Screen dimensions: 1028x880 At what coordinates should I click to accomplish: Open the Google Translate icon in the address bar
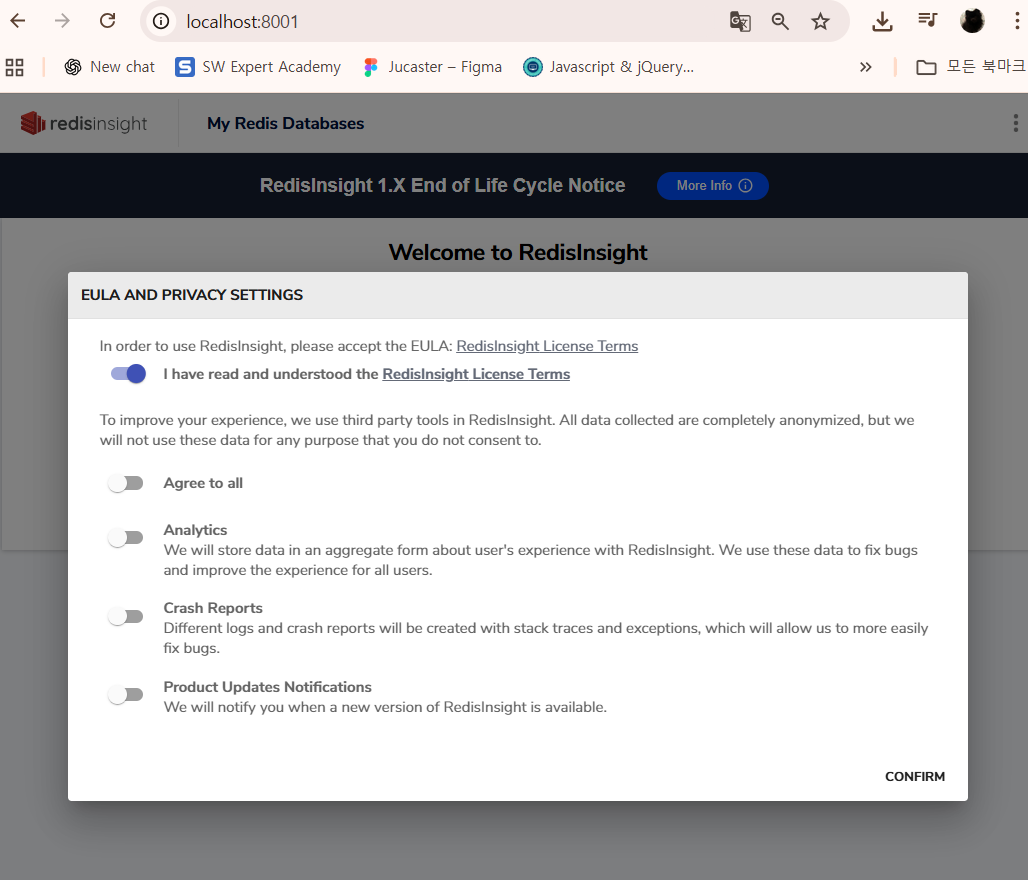(x=740, y=22)
